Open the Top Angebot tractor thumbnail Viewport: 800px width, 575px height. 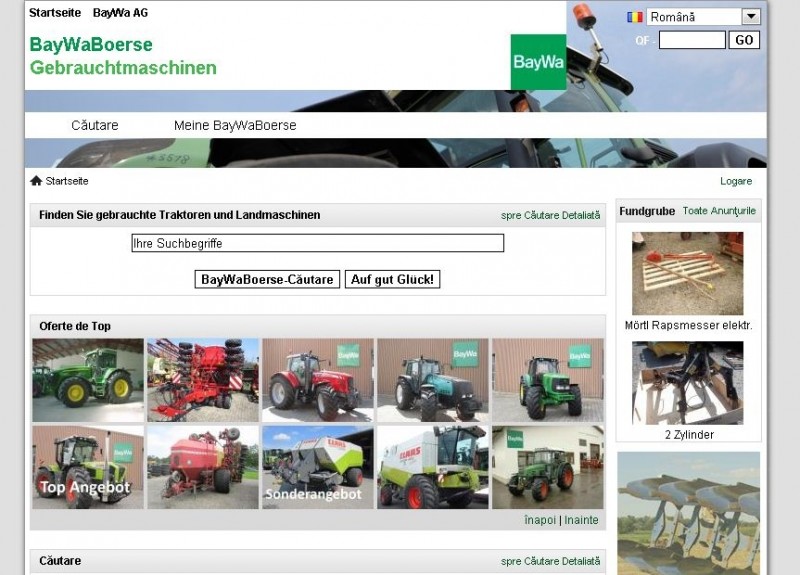pos(88,467)
